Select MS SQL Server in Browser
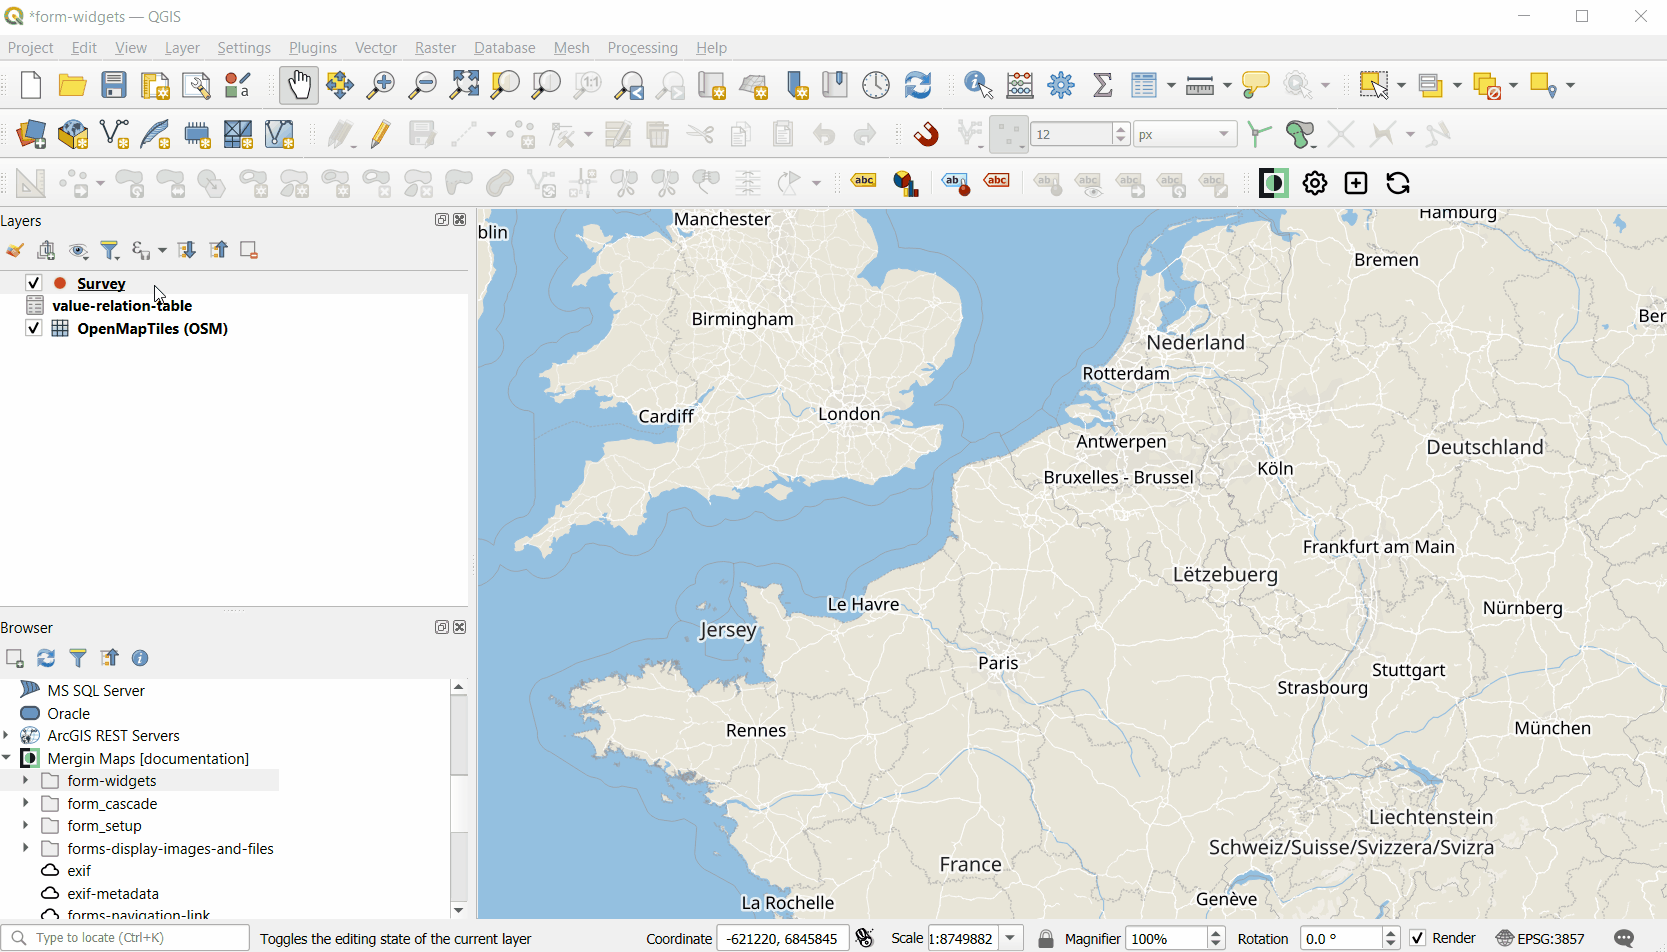 coord(96,690)
